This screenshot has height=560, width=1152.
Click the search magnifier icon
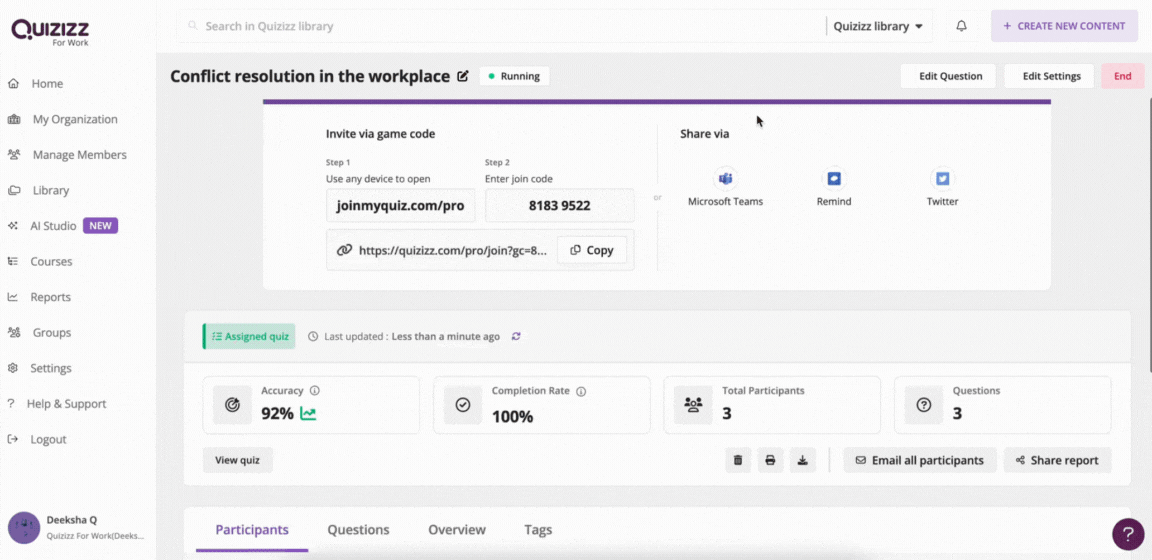(x=193, y=26)
